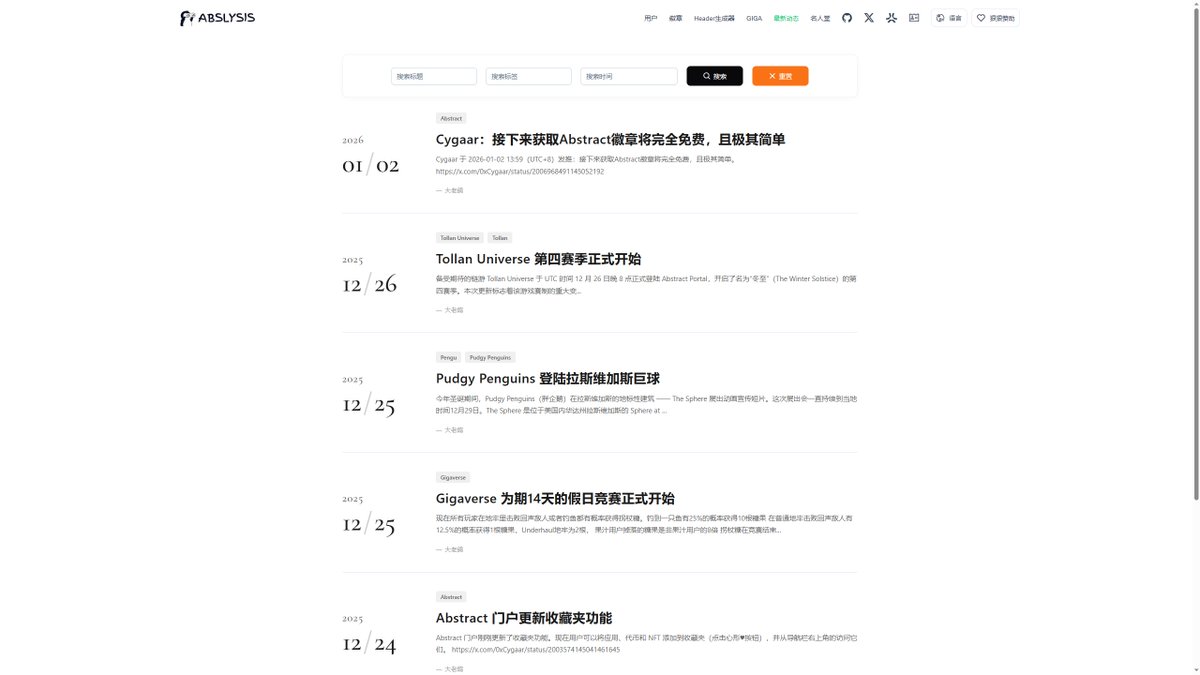The image size is (1200, 675).
Task: Click the orange 重置 reset button
Action: pyautogui.click(x=780, y=76)
